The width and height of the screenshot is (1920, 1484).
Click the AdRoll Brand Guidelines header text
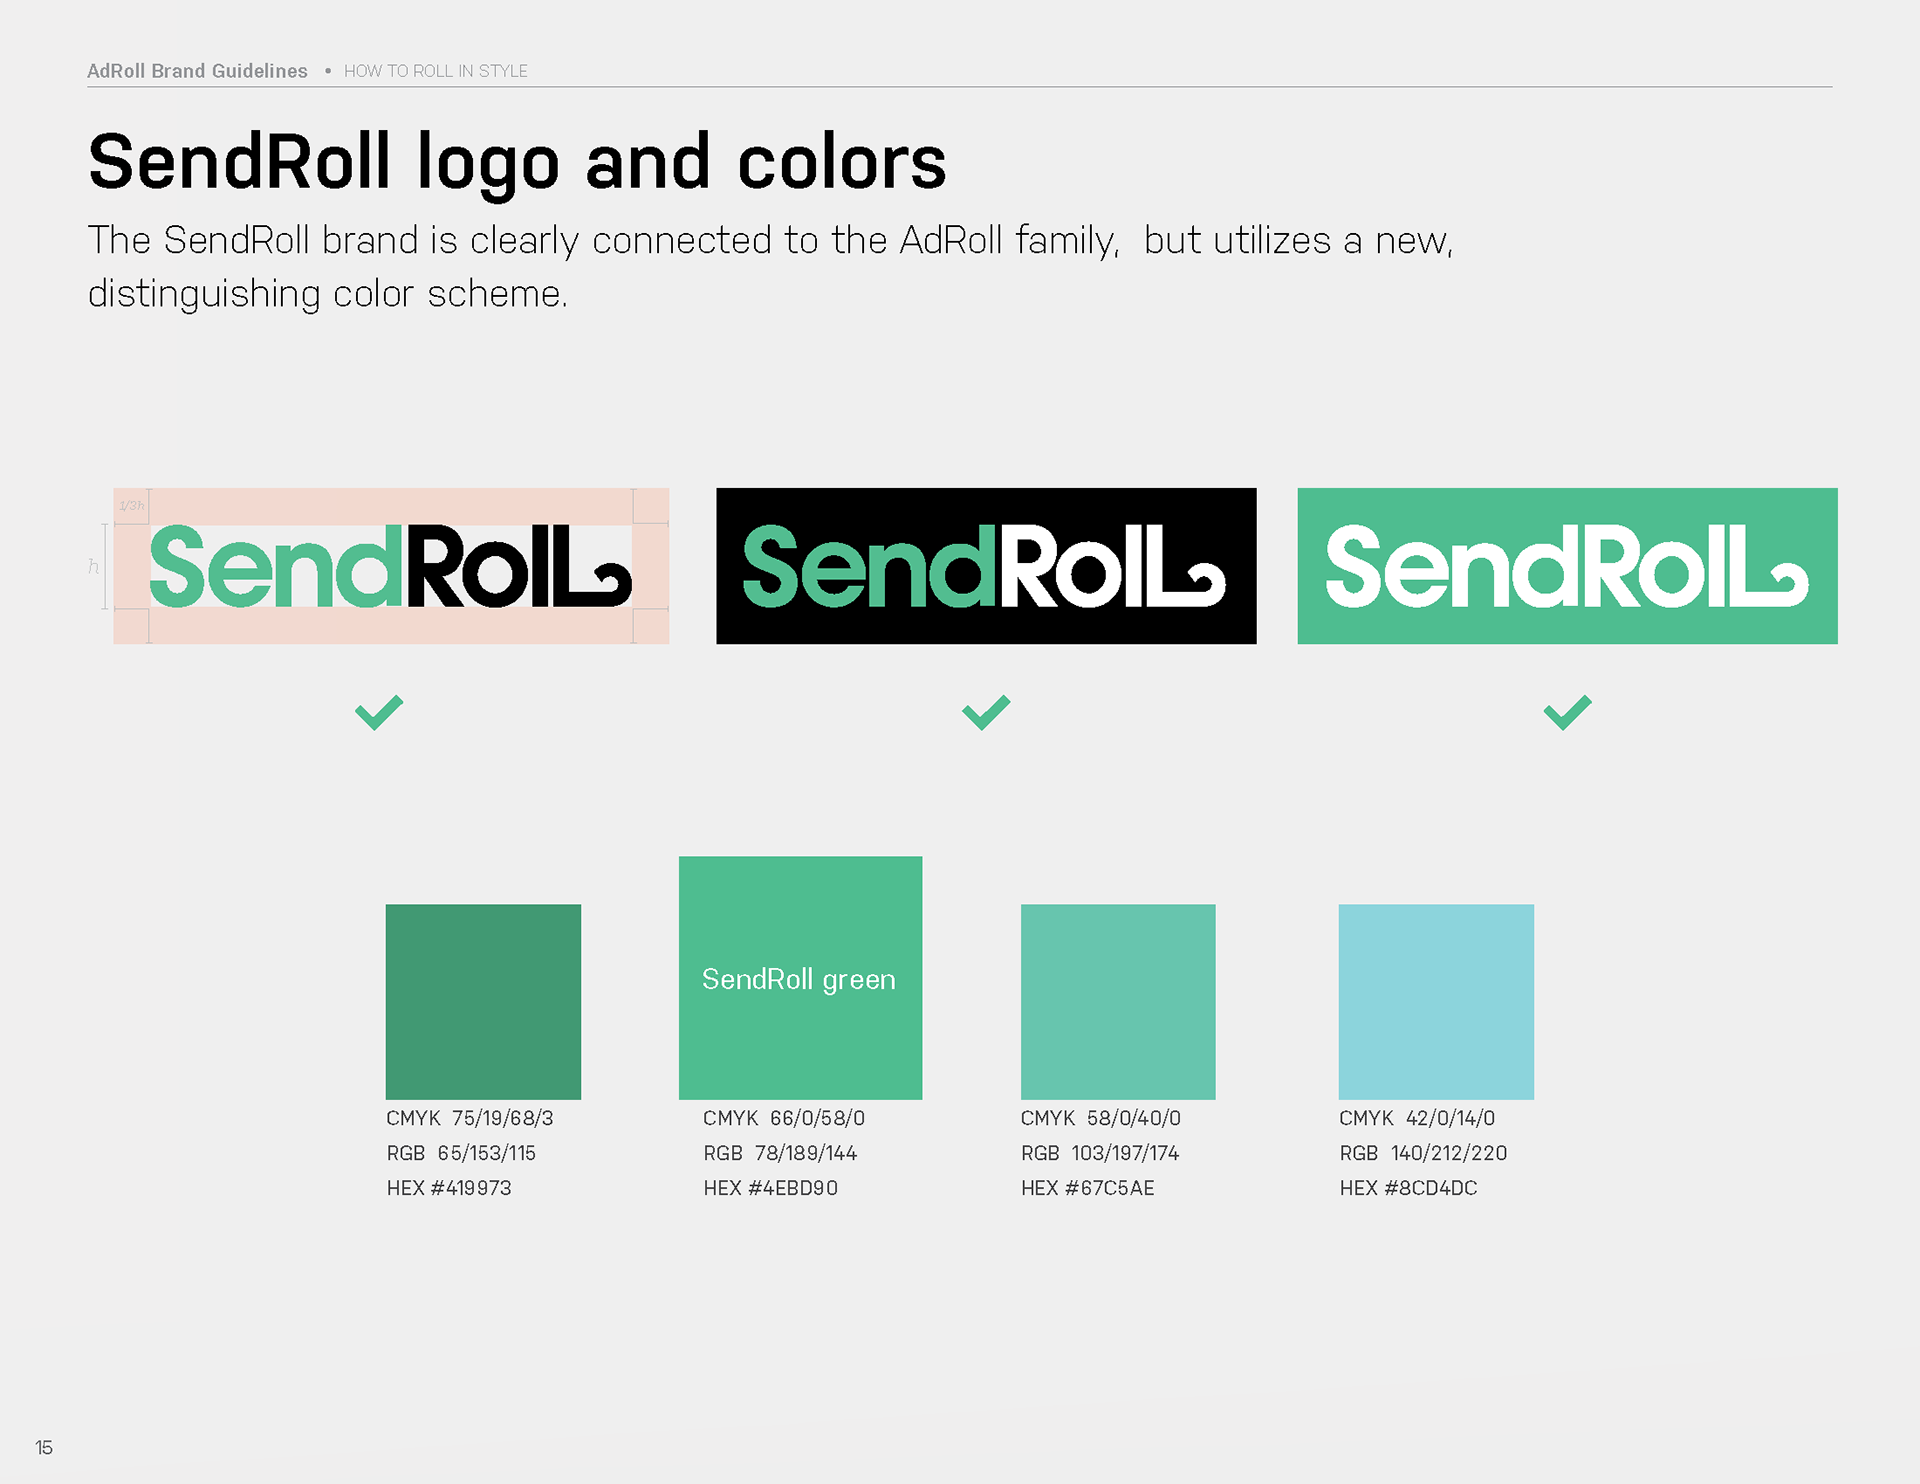coord(197,71)
